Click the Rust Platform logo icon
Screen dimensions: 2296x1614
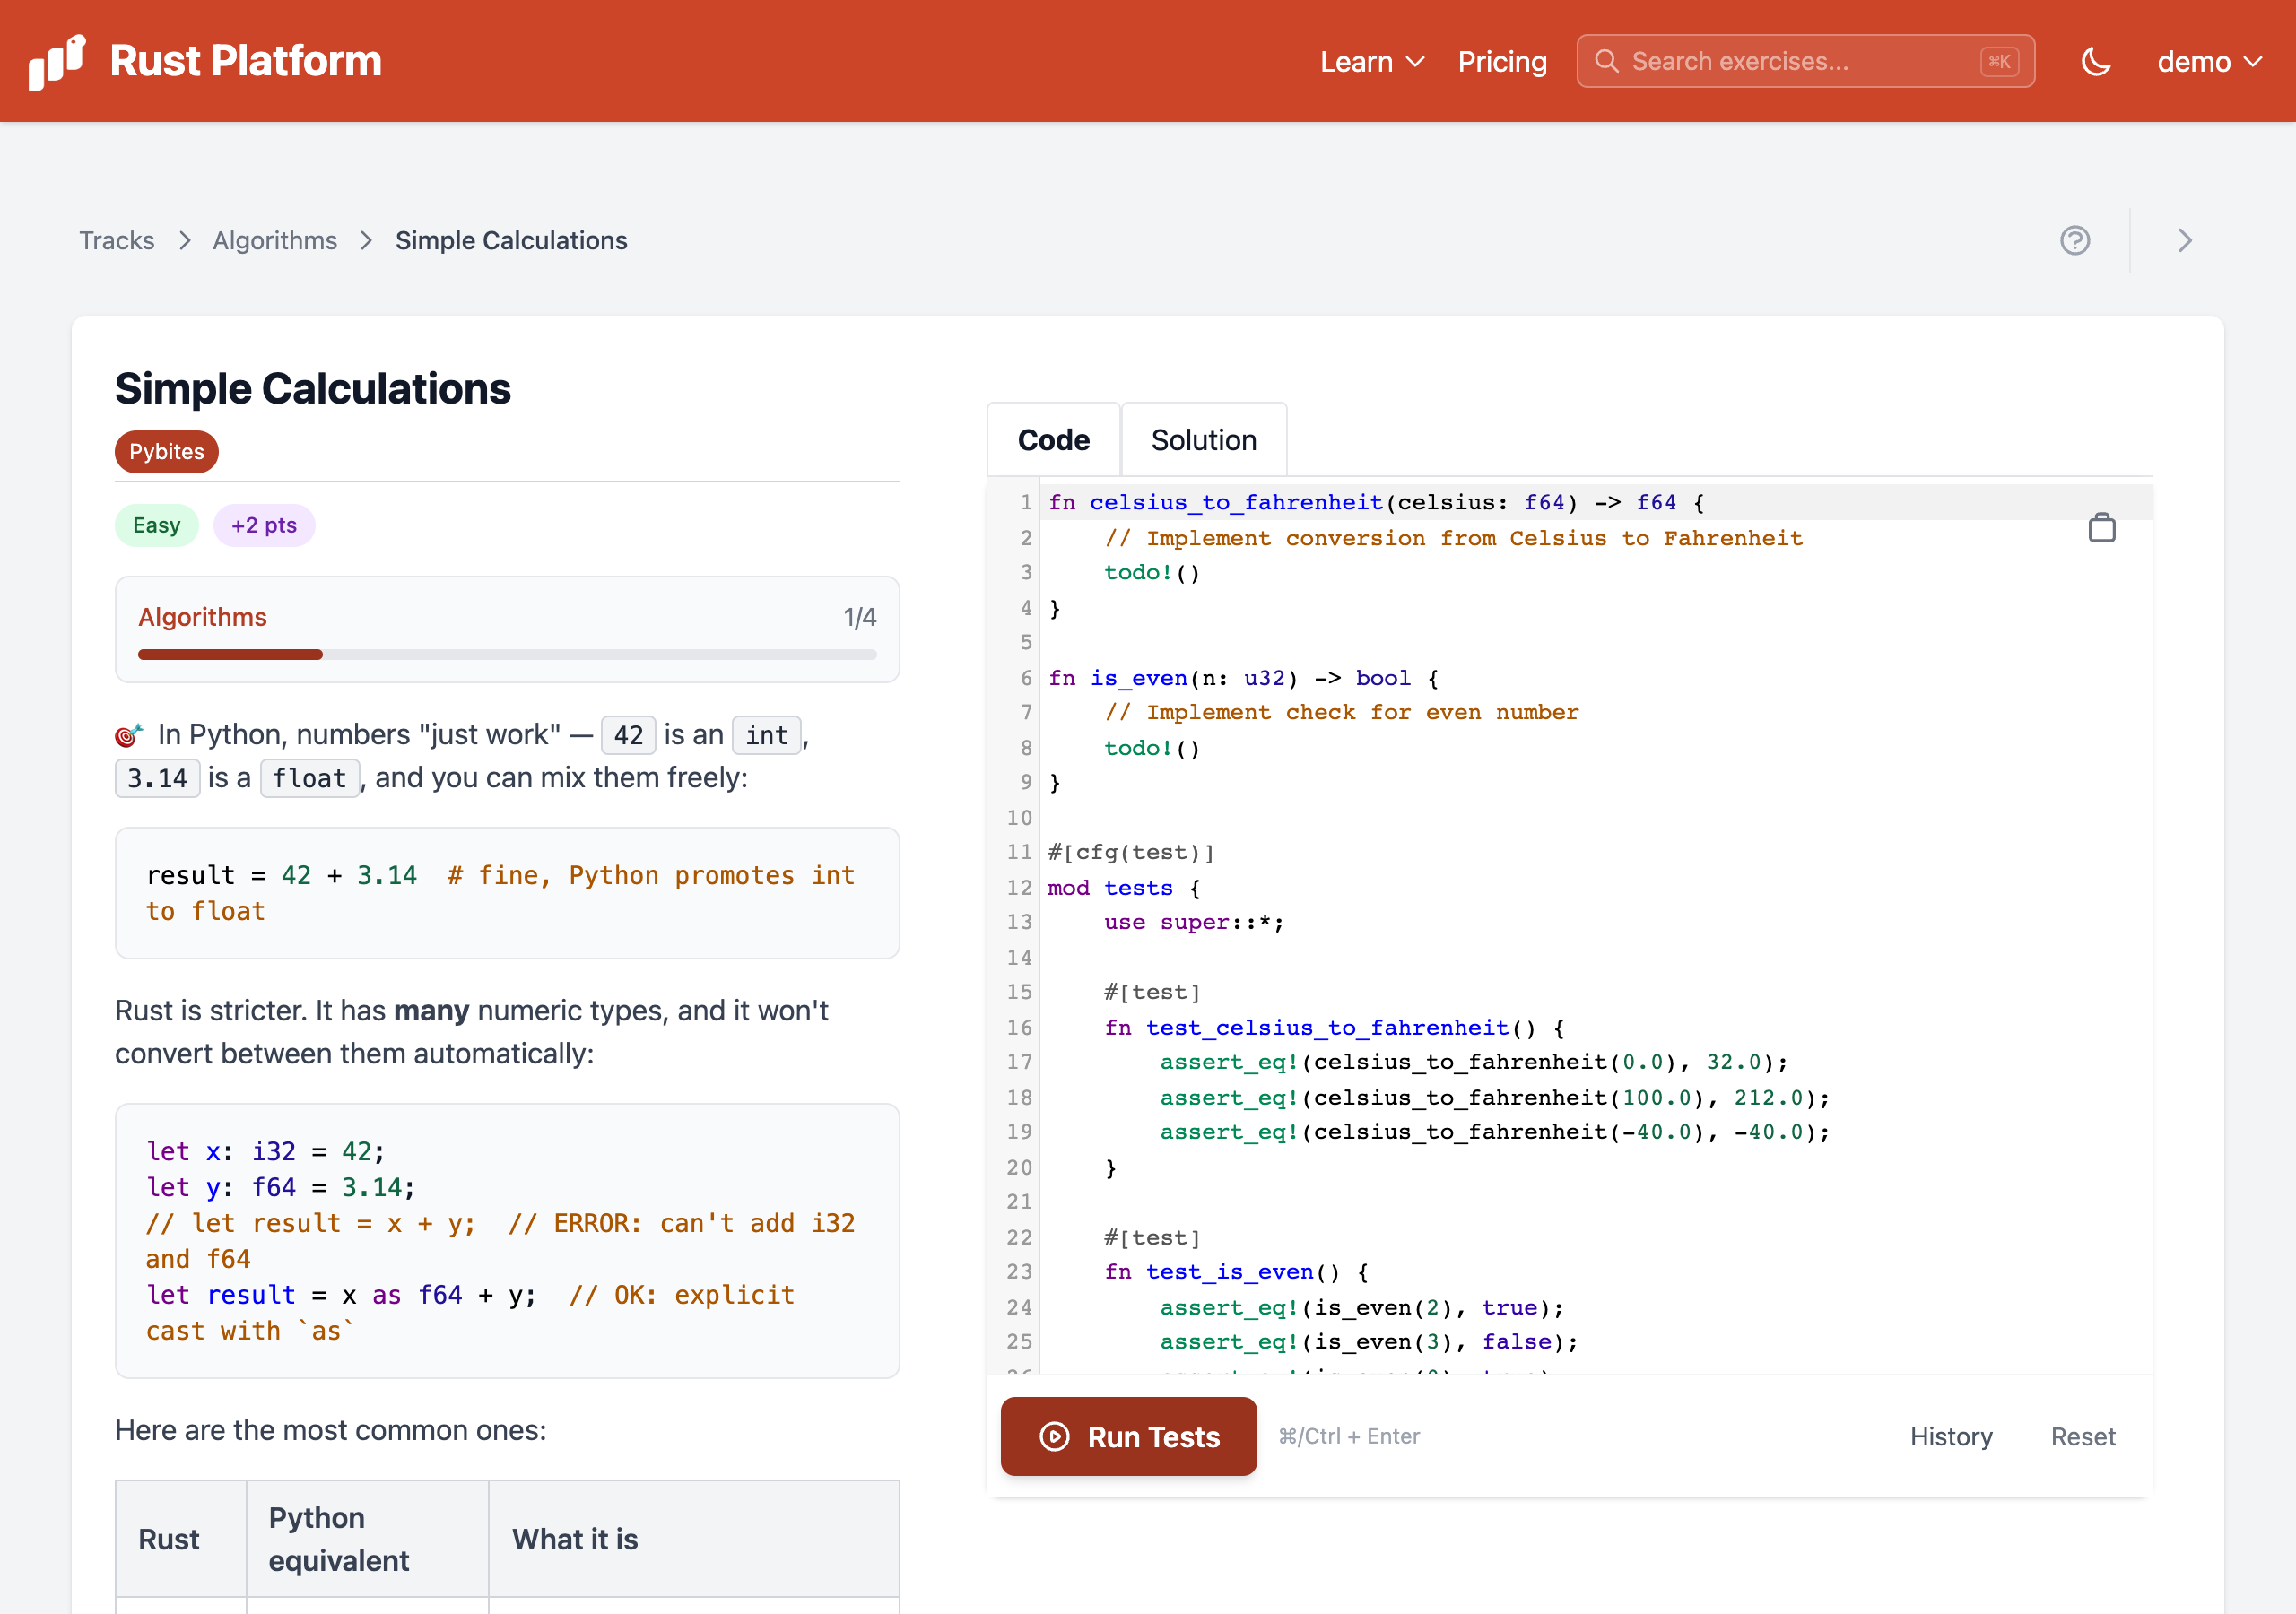(55, 61)
